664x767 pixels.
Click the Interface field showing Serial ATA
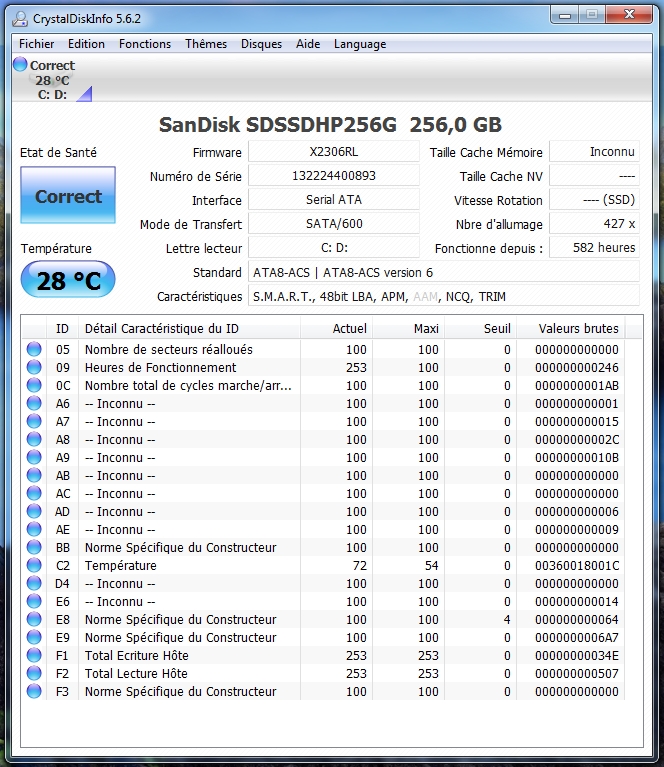coord(334,200)
